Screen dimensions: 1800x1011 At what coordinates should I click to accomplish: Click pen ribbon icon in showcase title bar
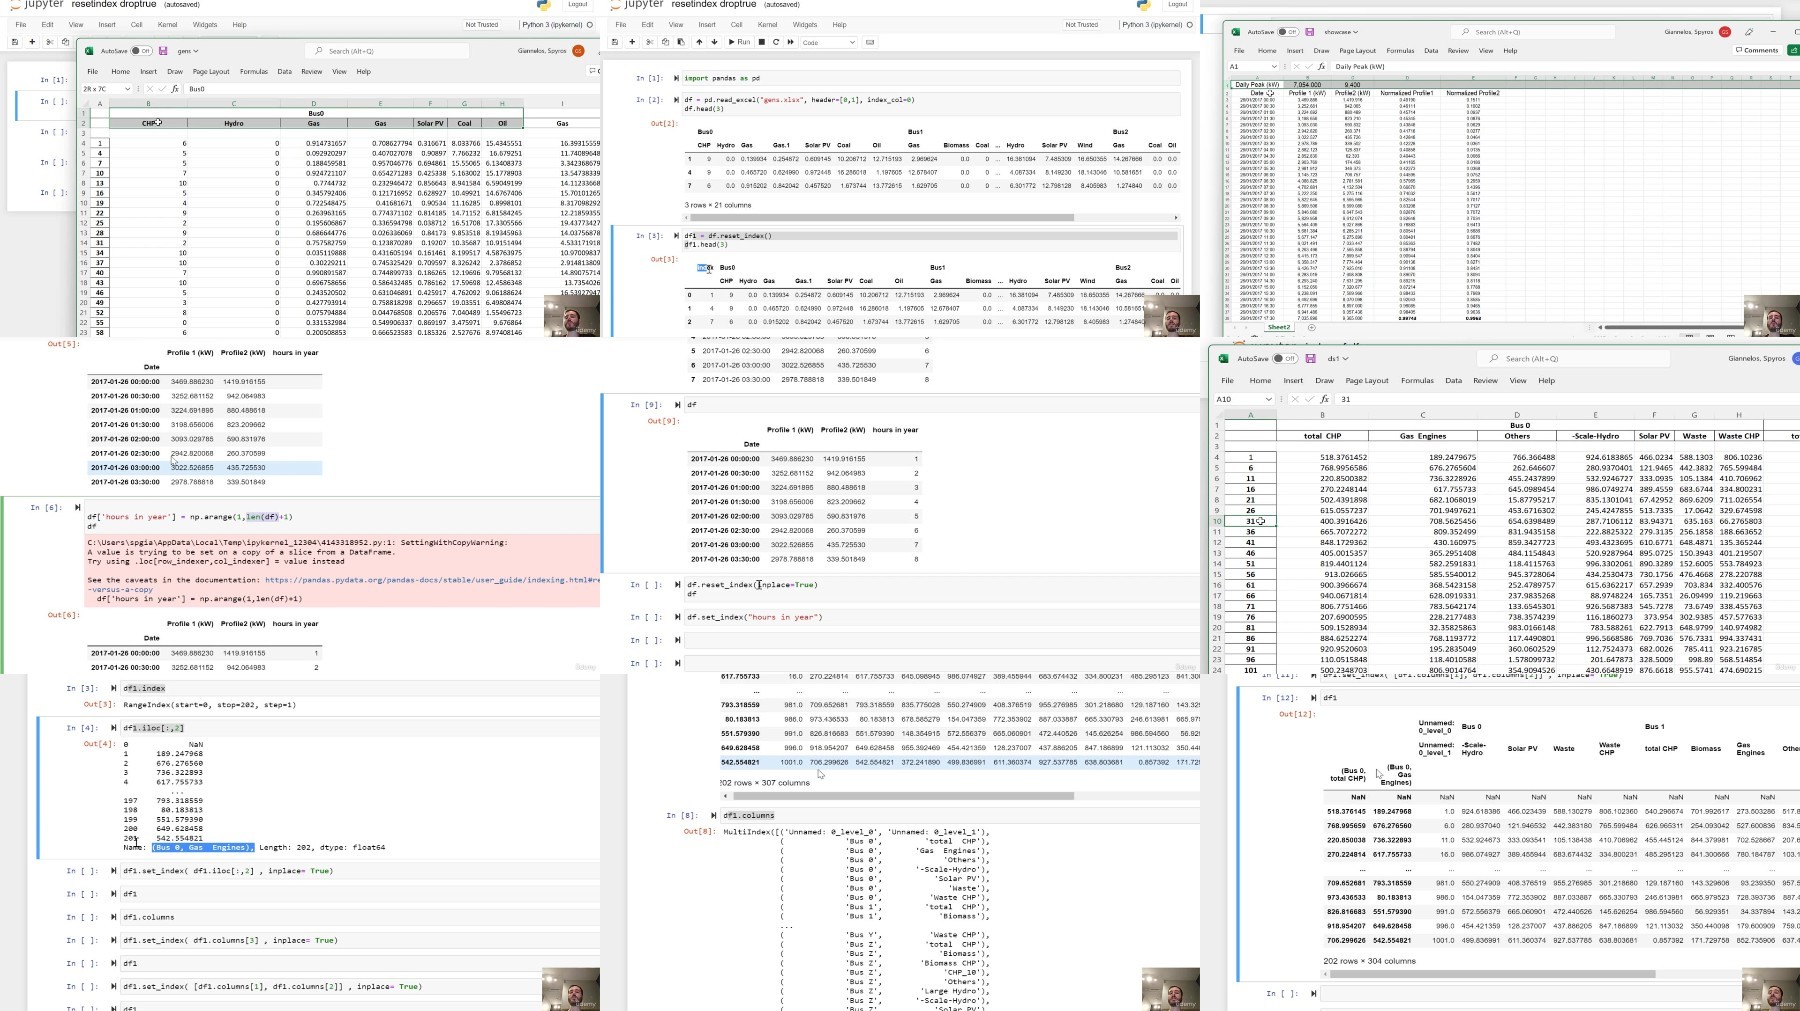pyautogui.click(x=1749, y=32)
